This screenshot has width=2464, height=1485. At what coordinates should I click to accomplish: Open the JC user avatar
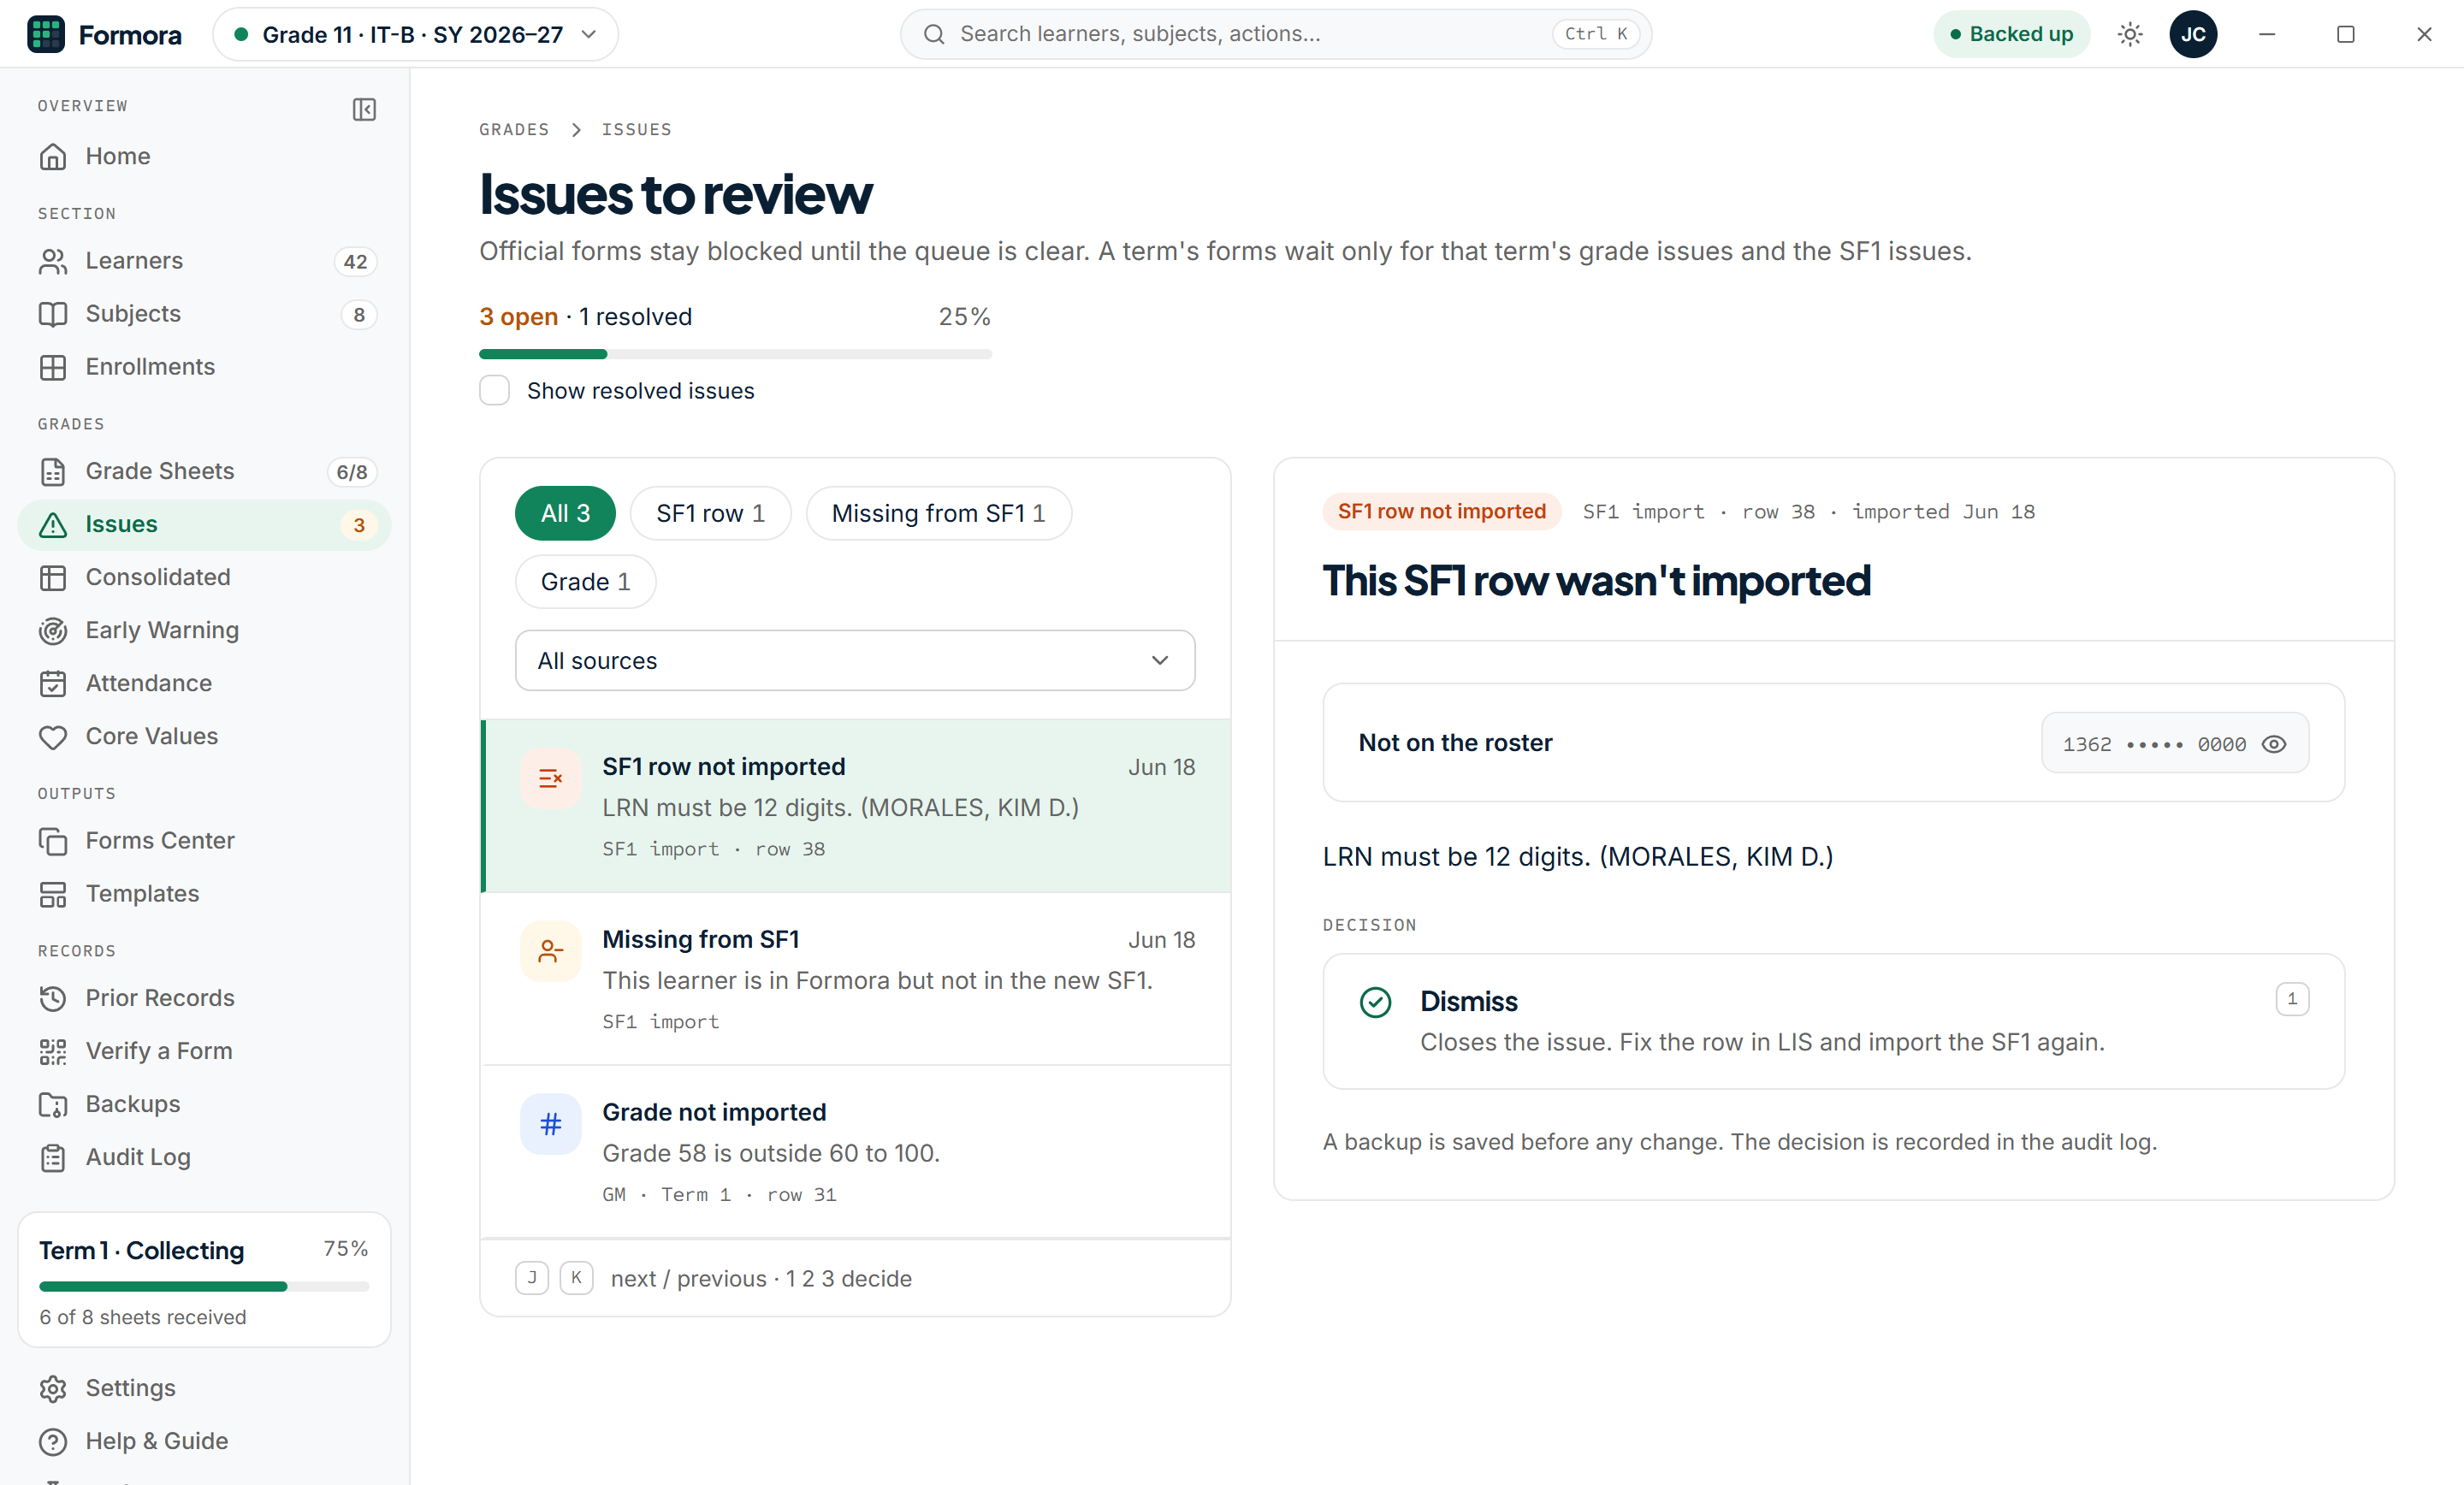2193,34
